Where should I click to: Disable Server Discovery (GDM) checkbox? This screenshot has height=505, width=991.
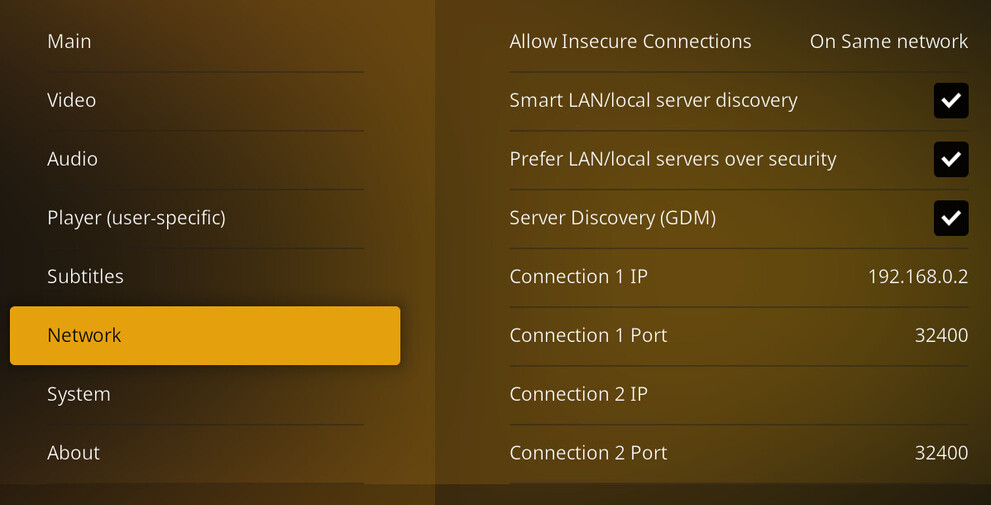[x=950, y=218]
